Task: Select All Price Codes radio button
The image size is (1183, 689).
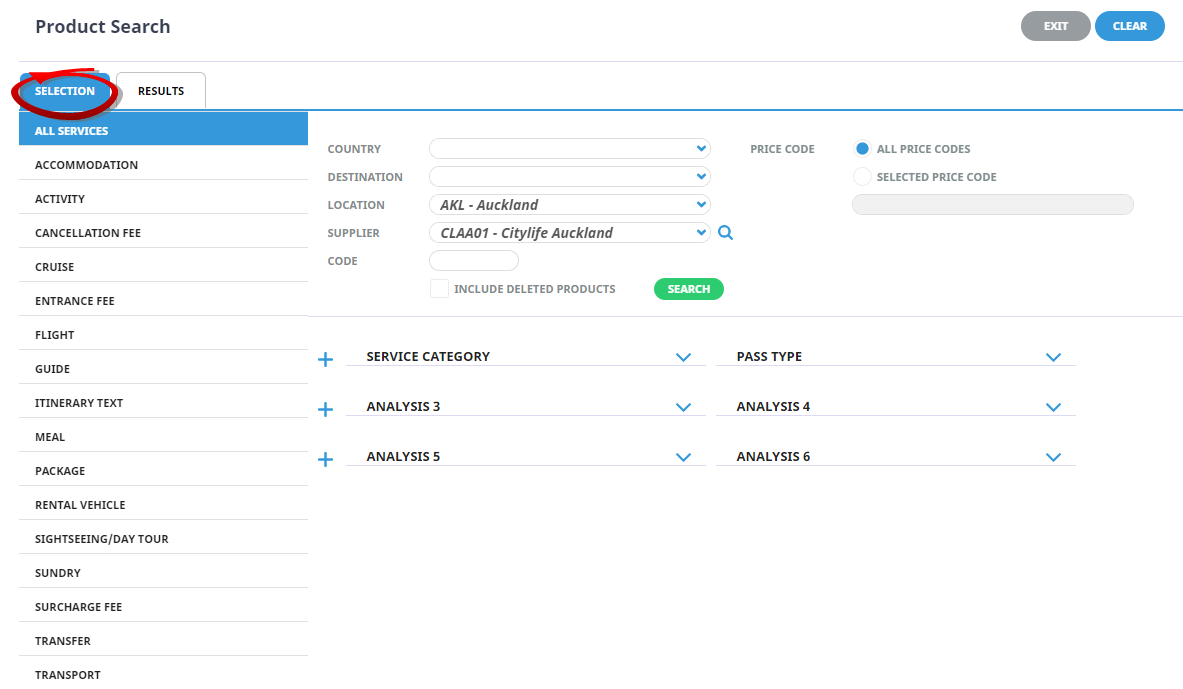Action: tap(862, 149)
